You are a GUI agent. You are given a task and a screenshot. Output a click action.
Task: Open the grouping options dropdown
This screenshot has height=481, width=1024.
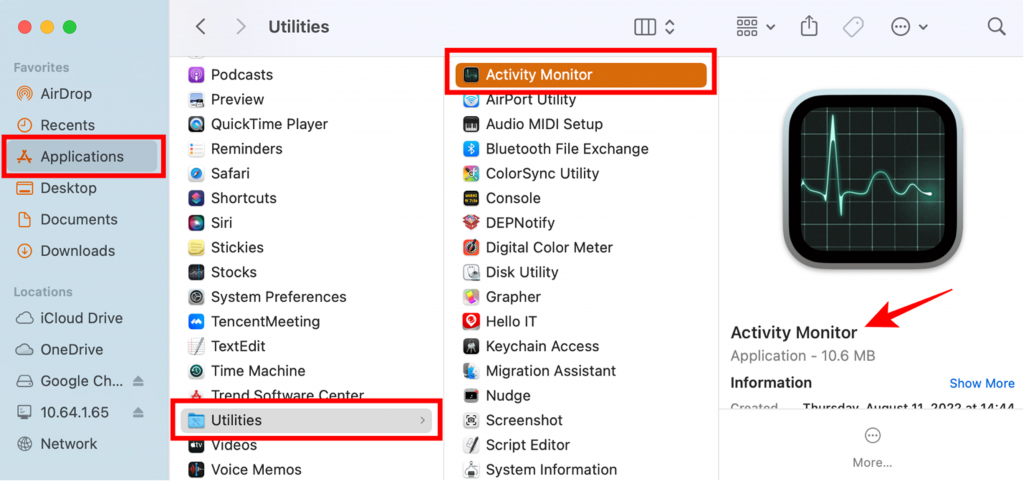[755, 27]
